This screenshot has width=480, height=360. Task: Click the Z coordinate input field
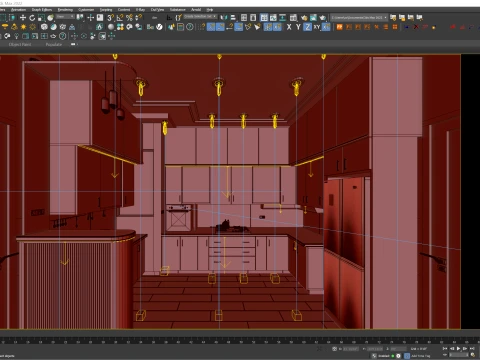[x=398, y=349]
